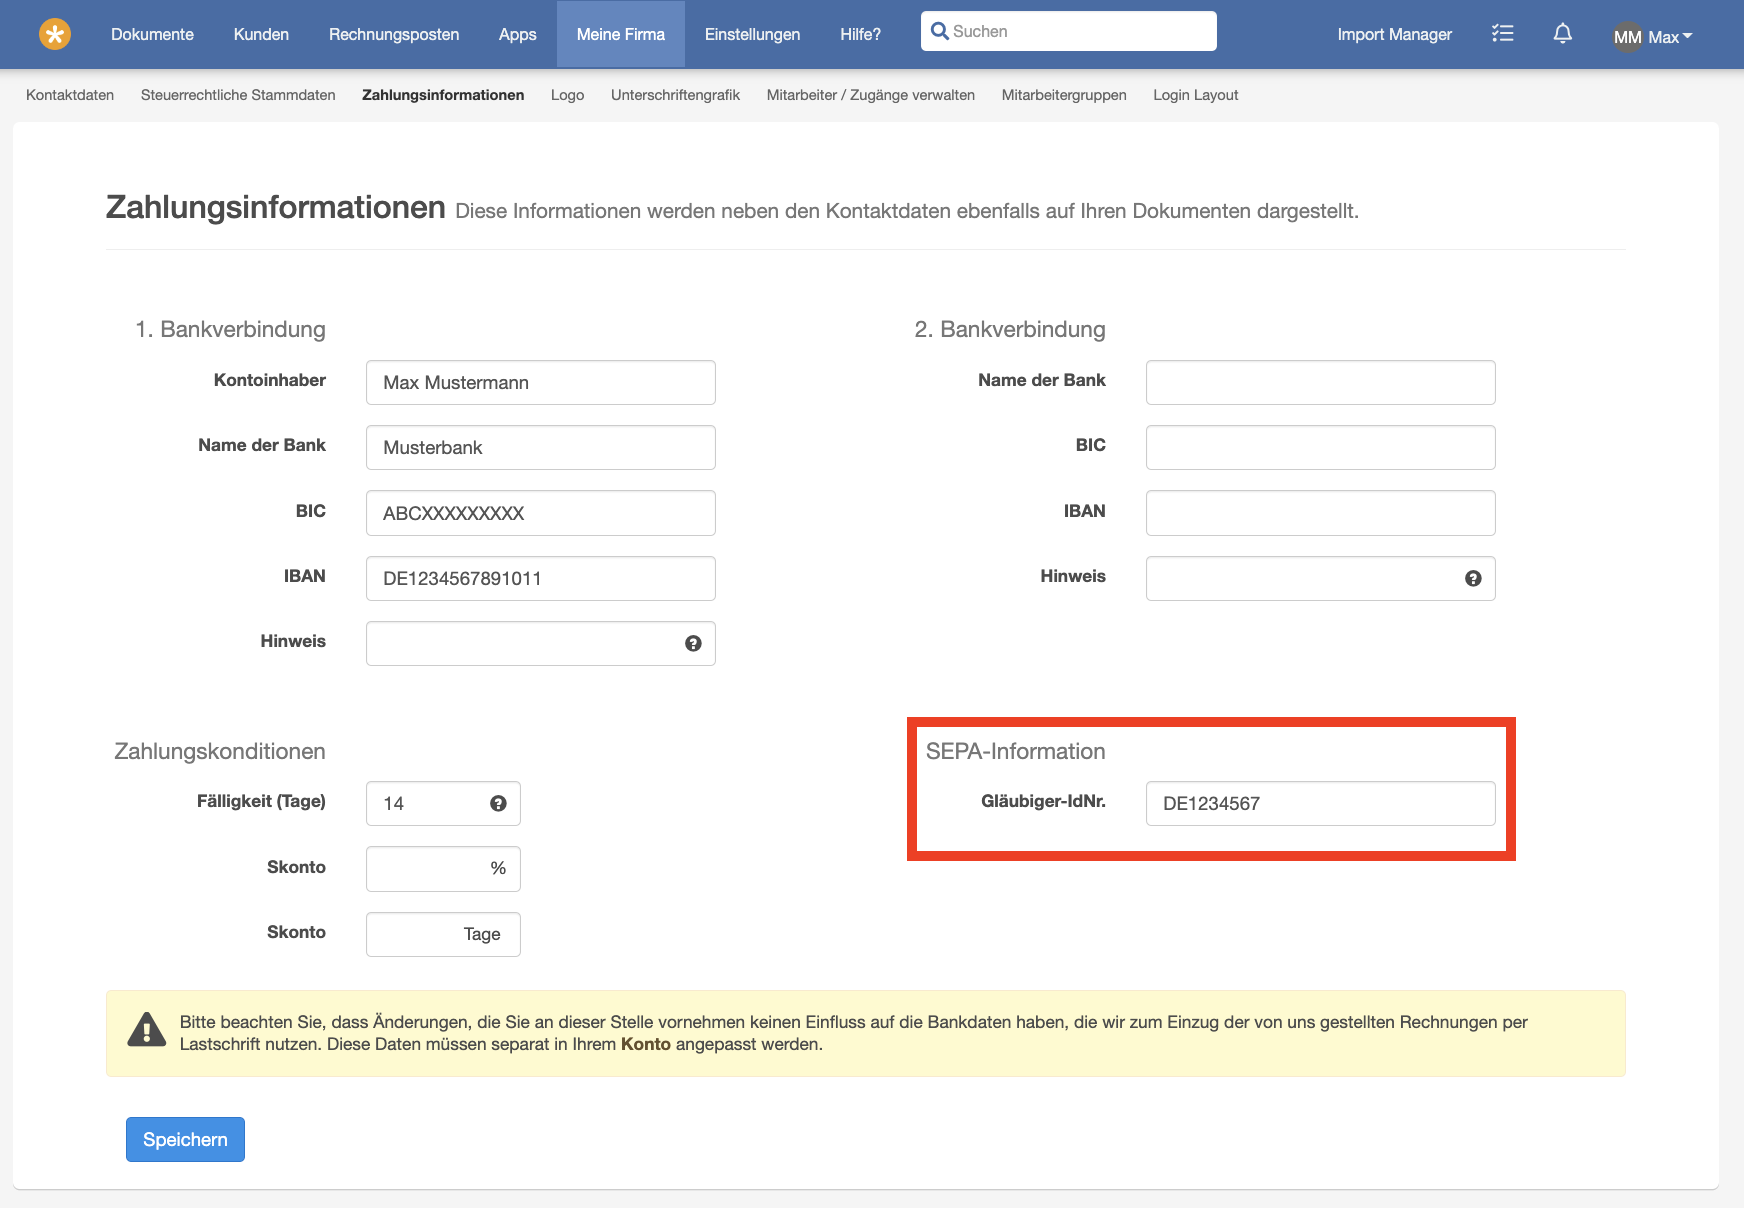Switch to the Logo tab
The width and height of the screenshot is (1744, 1208).
coord(567,95)
